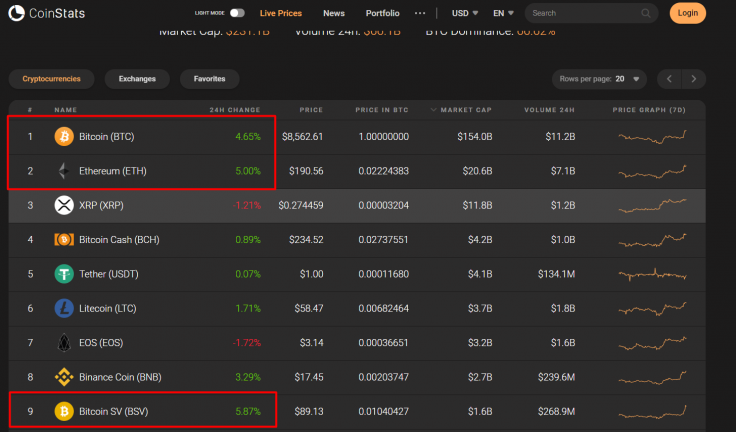Image resolution: width=736 pixels, height=432 pixels.
Task: Open the Portfolio menu item
Action: click(383, 13)
